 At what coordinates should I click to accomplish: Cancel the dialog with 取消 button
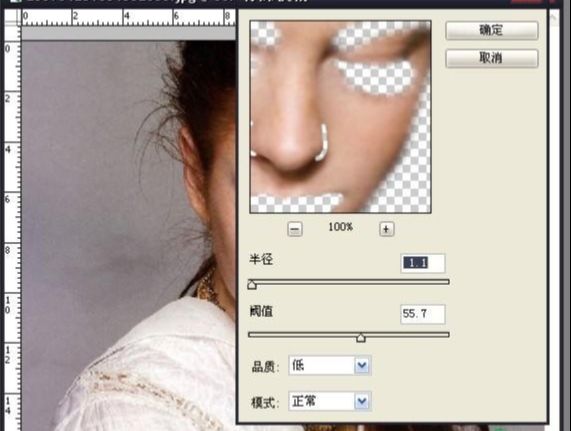coord(492,58)
